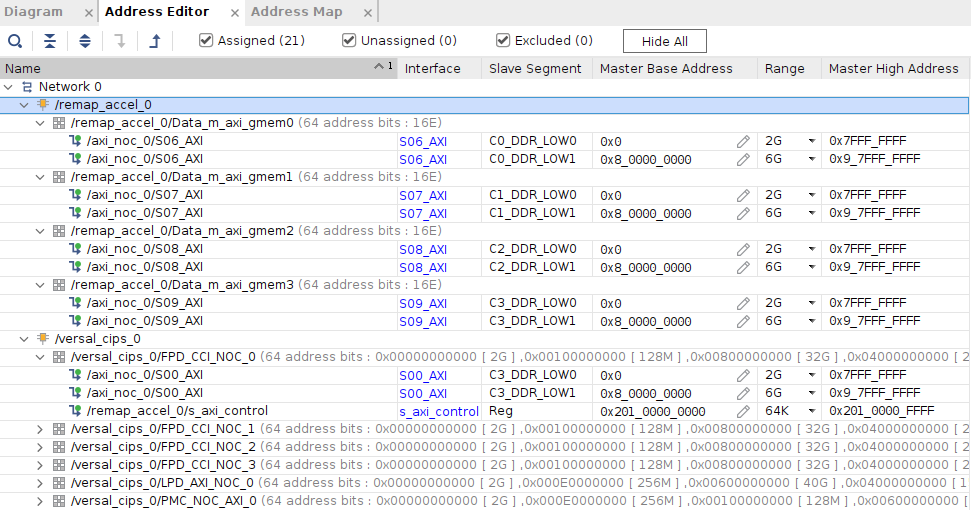Click address space icon of Data_m_axi_gmem1
This screenshot has height=510, width=971.
pyautogui.click(x=59, y=176)
